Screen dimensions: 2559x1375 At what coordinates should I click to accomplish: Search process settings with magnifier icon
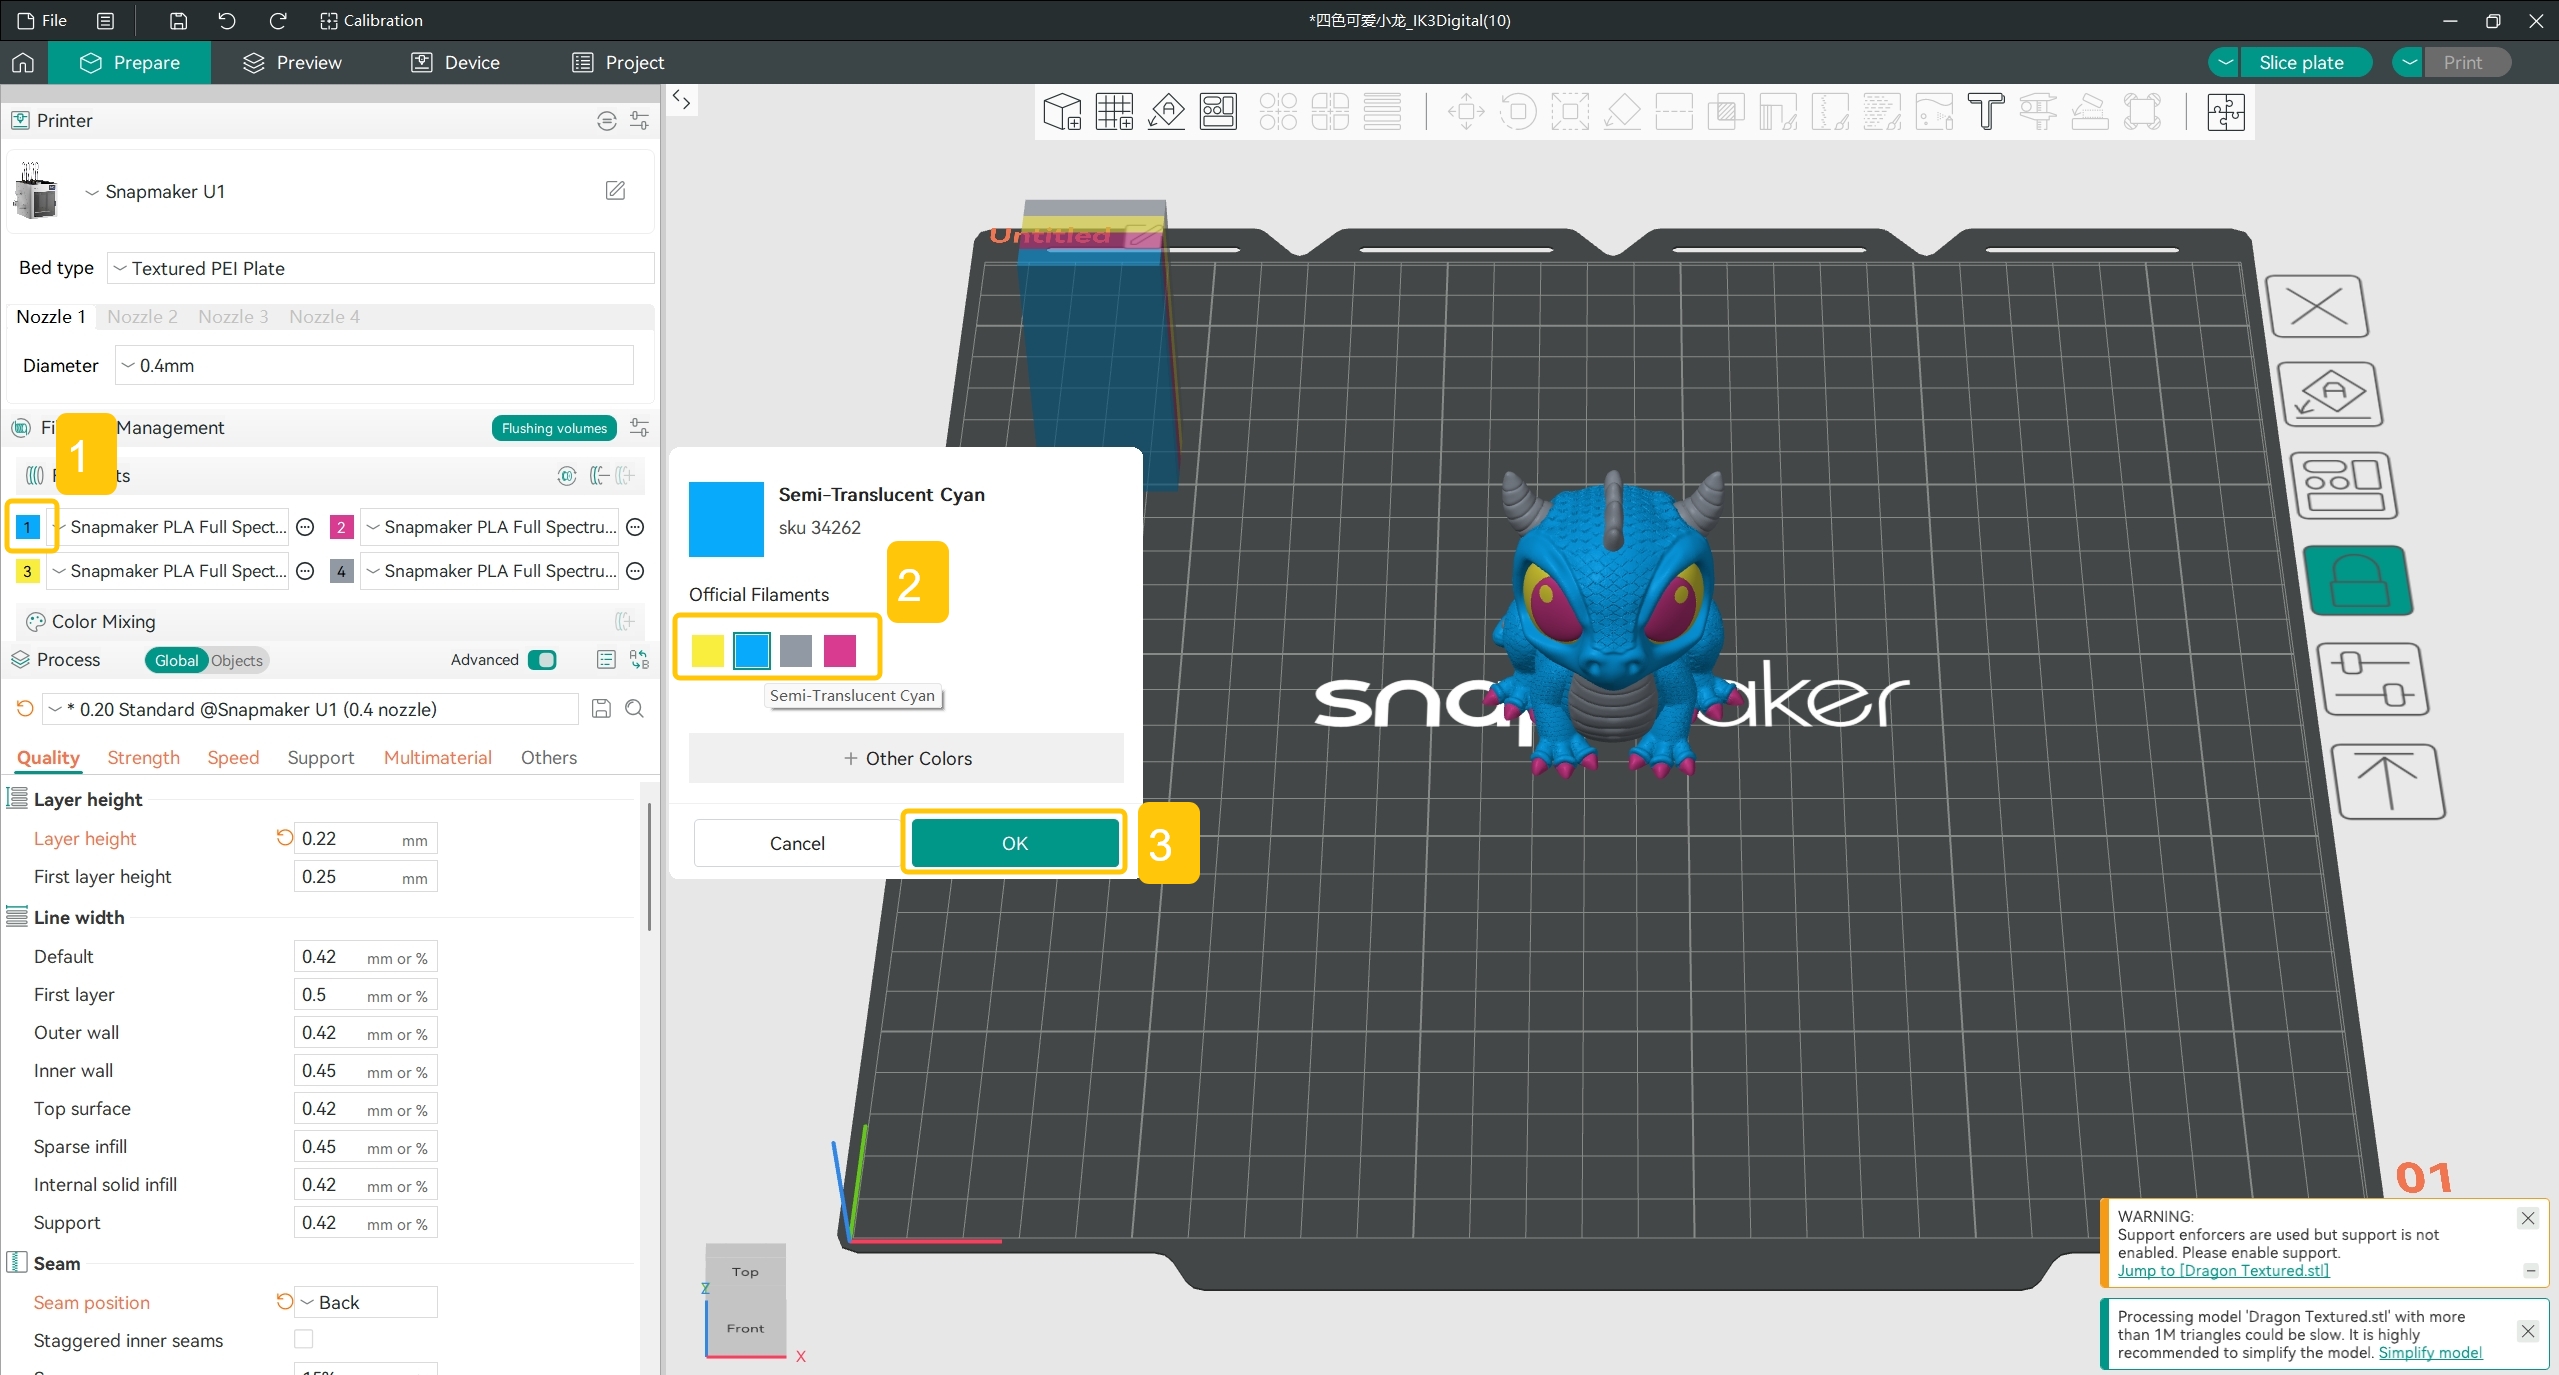point(634,709)
